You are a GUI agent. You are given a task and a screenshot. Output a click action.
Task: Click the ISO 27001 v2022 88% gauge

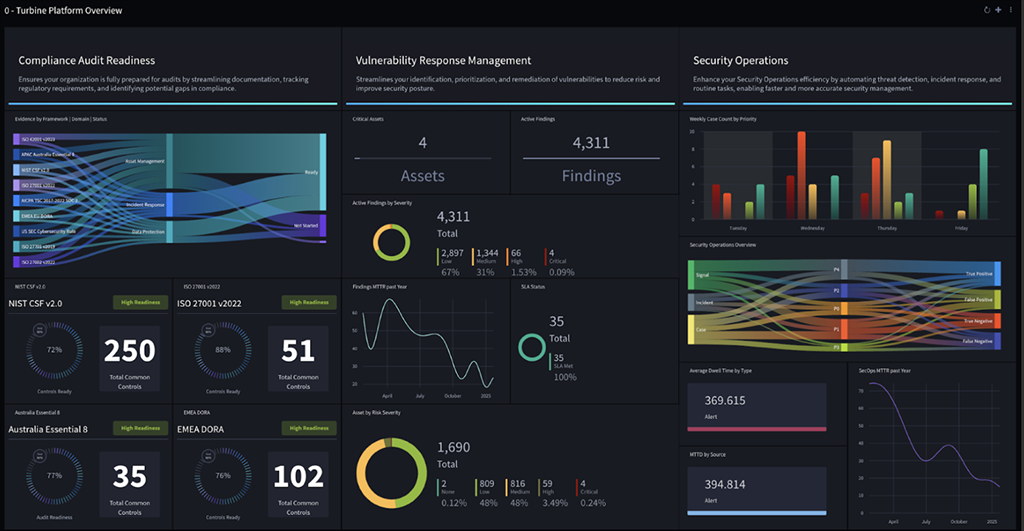tap(223, 351)
